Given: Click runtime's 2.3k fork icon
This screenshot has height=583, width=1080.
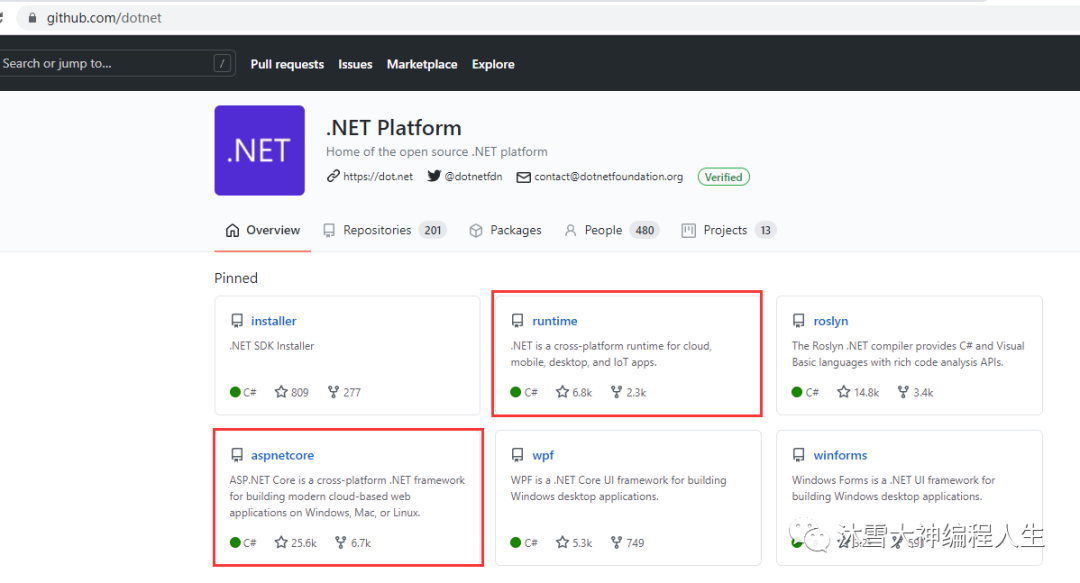Looking at the screenshot, I should click(616, 391).
